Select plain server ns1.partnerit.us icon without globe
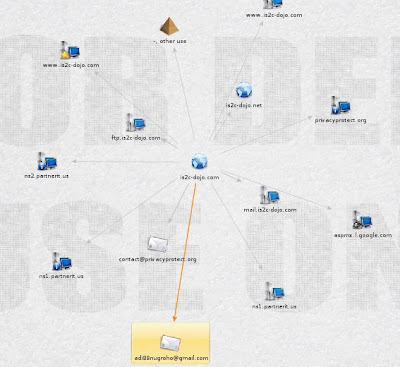The image size is (400, 367). tap(275, 291)
